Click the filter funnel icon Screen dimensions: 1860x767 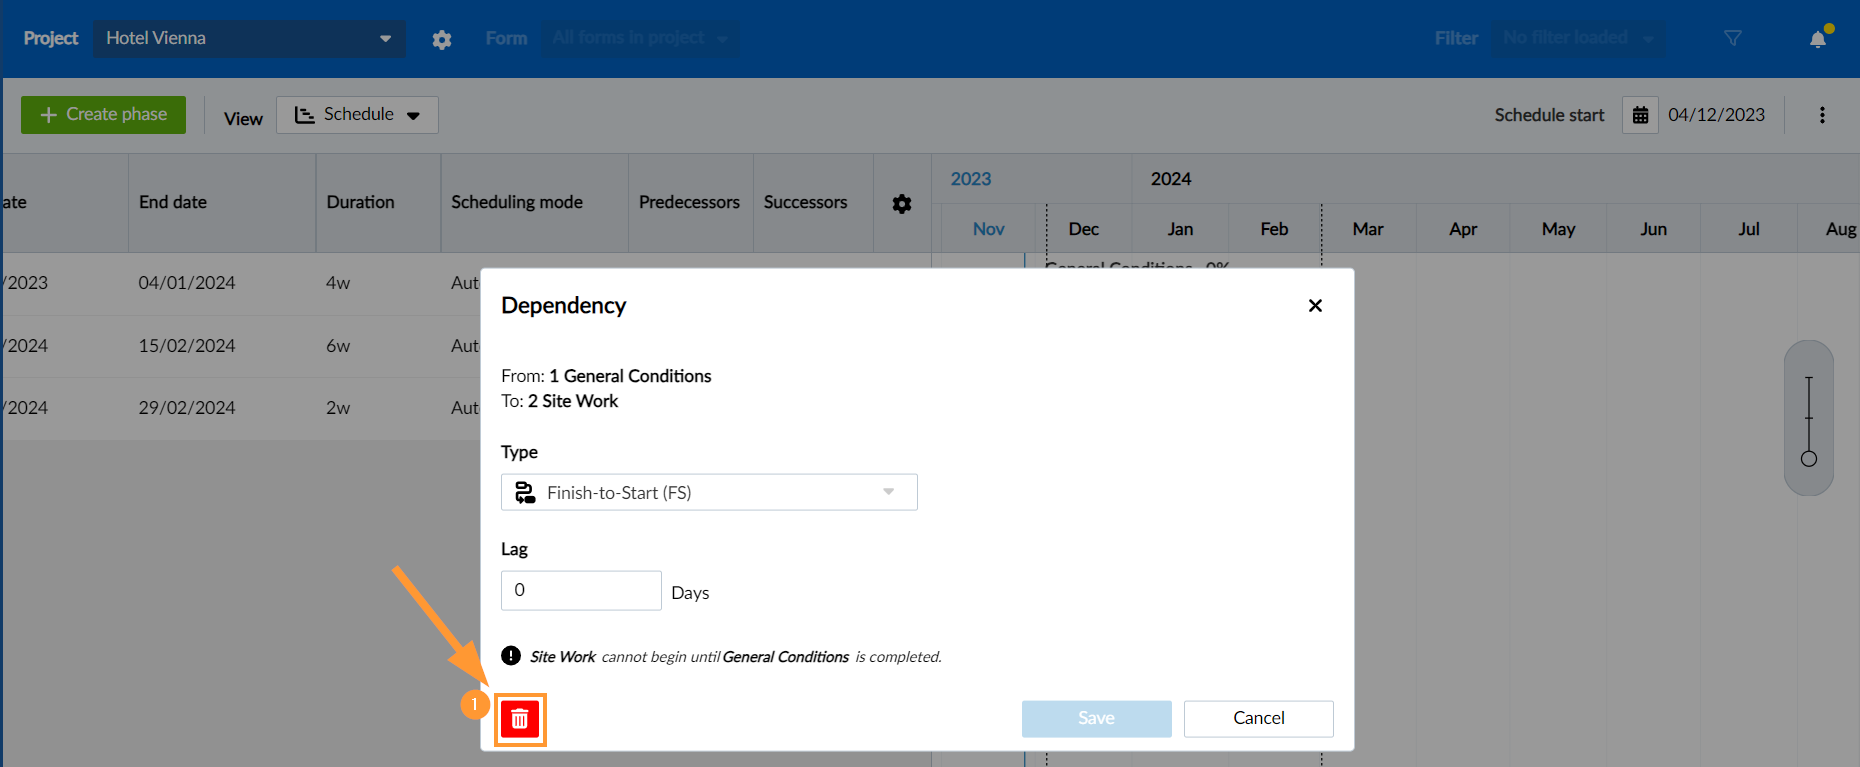pos(1733,38)
